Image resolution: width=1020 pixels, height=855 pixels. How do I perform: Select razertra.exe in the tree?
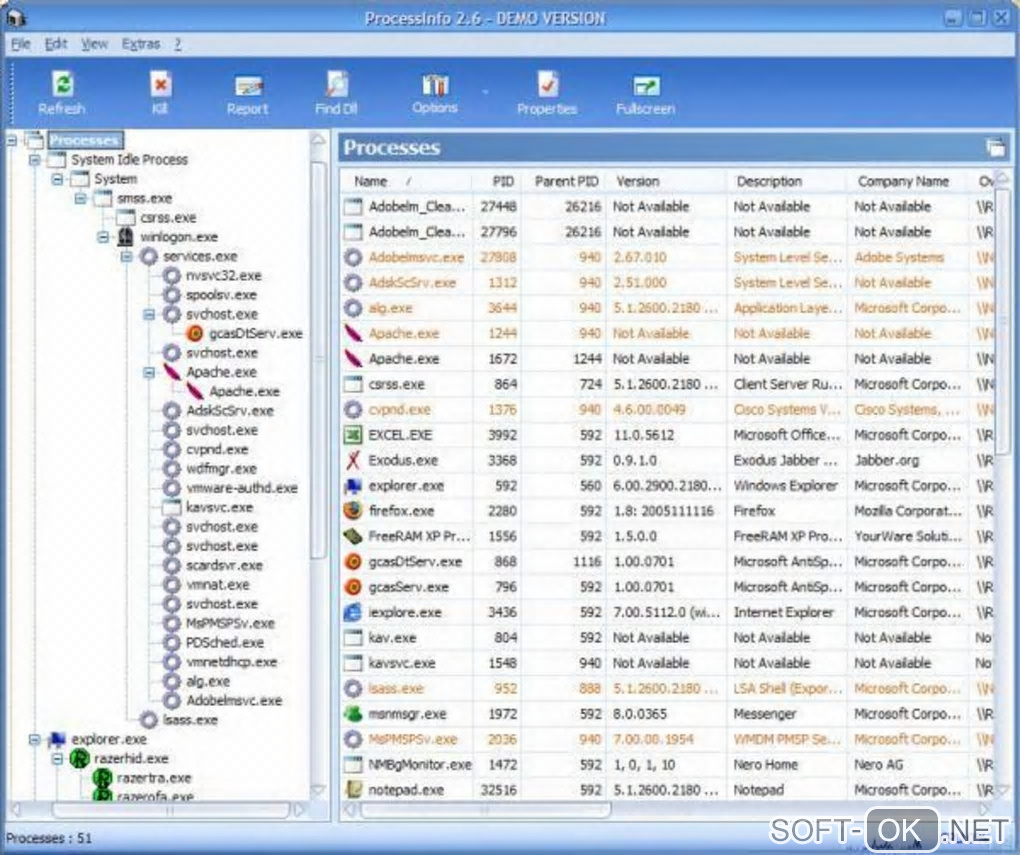pos(154,778)
